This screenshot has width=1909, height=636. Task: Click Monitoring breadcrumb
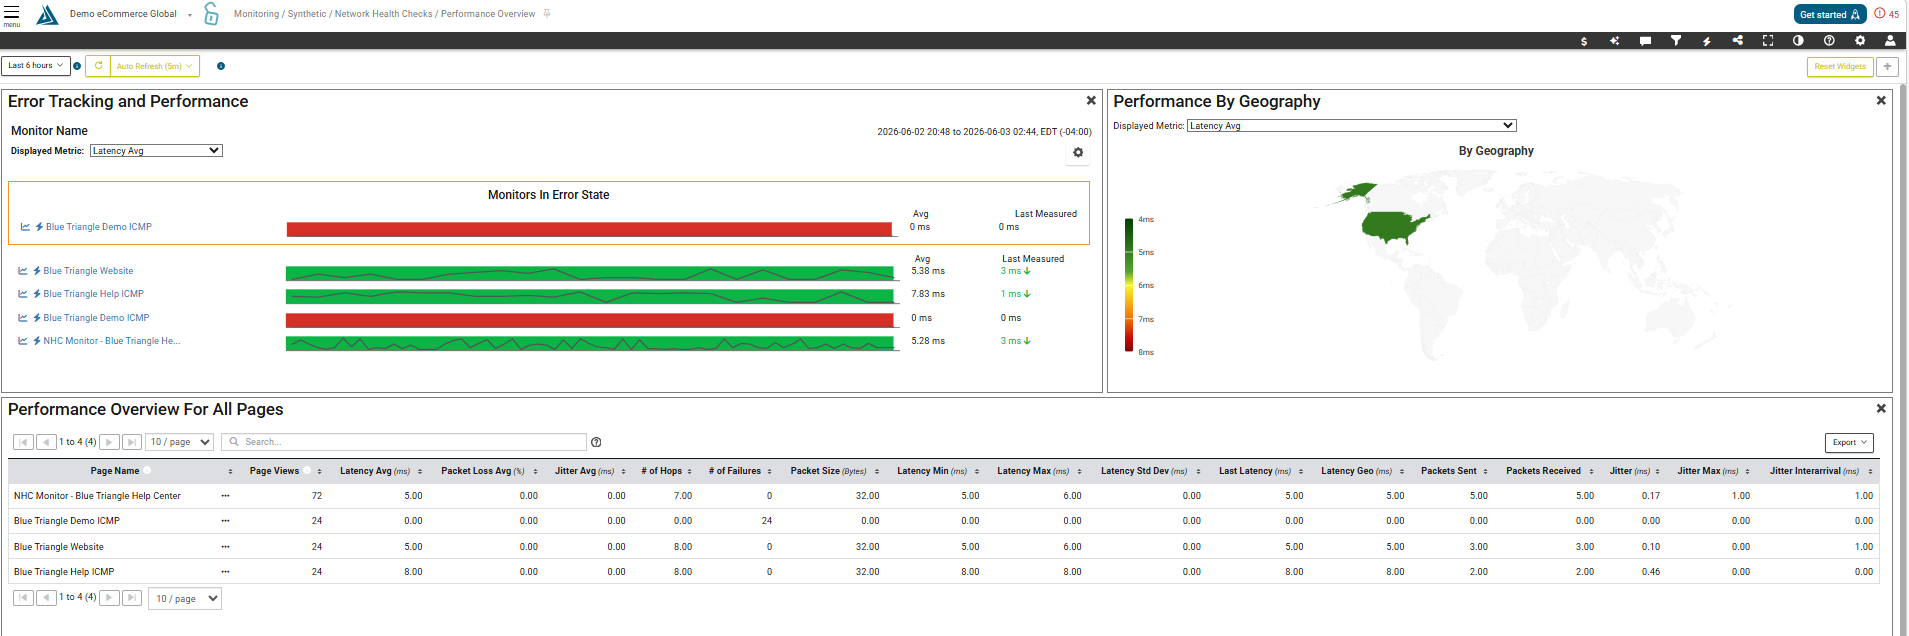(x=256, y=14)
